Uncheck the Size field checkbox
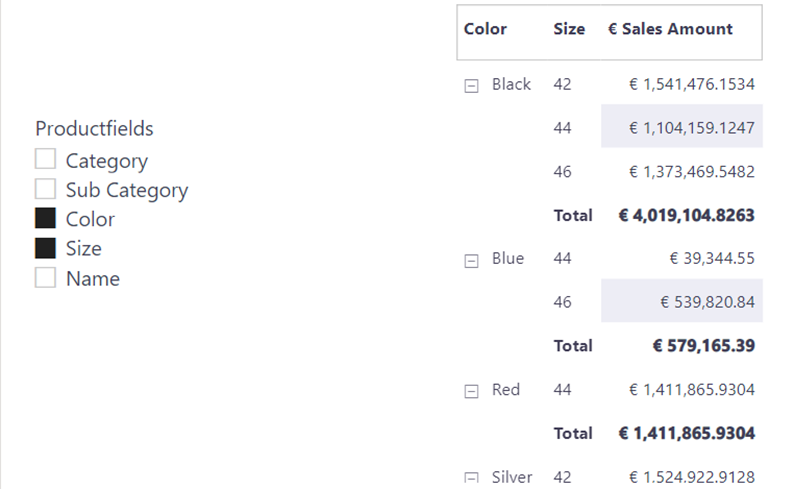Viewport: 794px width, 489px height. tap(45, 248)
